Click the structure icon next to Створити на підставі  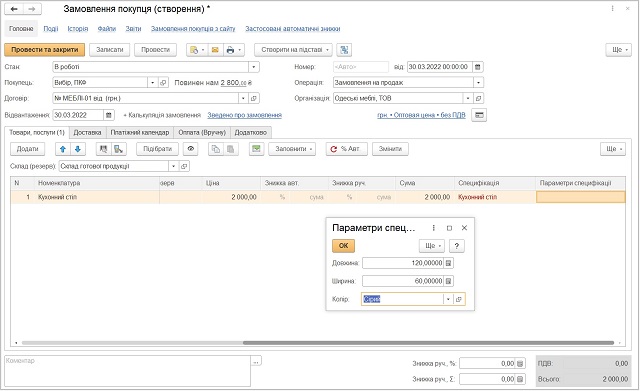click(344, 50)
